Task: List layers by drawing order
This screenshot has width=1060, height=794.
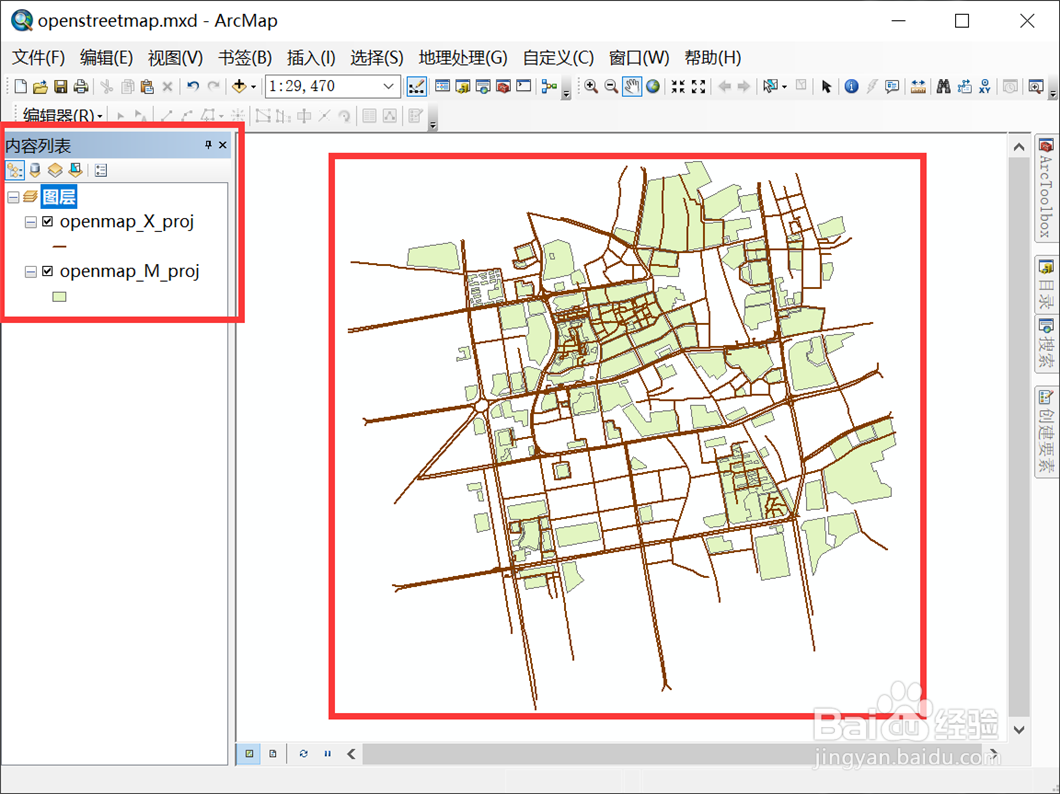Action: tap(15, 170)
